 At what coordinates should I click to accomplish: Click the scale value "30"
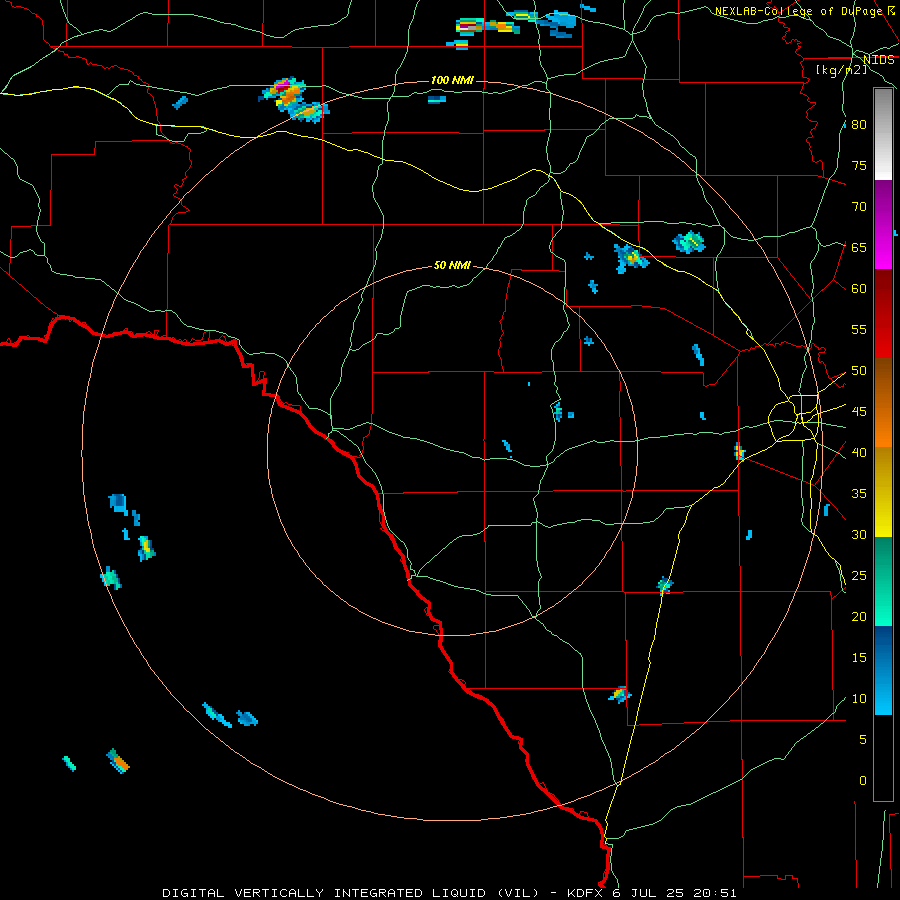tap(859, 535)
